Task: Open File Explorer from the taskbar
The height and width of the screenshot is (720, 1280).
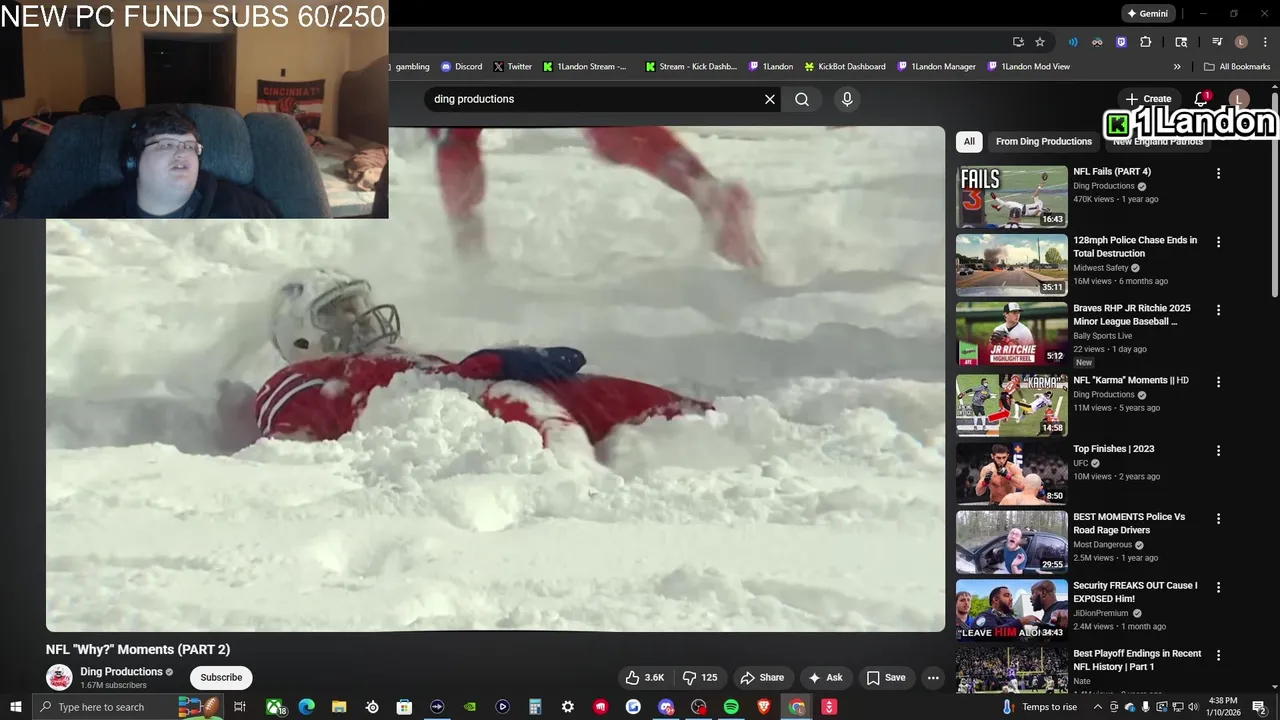Action: click(339, 707)
